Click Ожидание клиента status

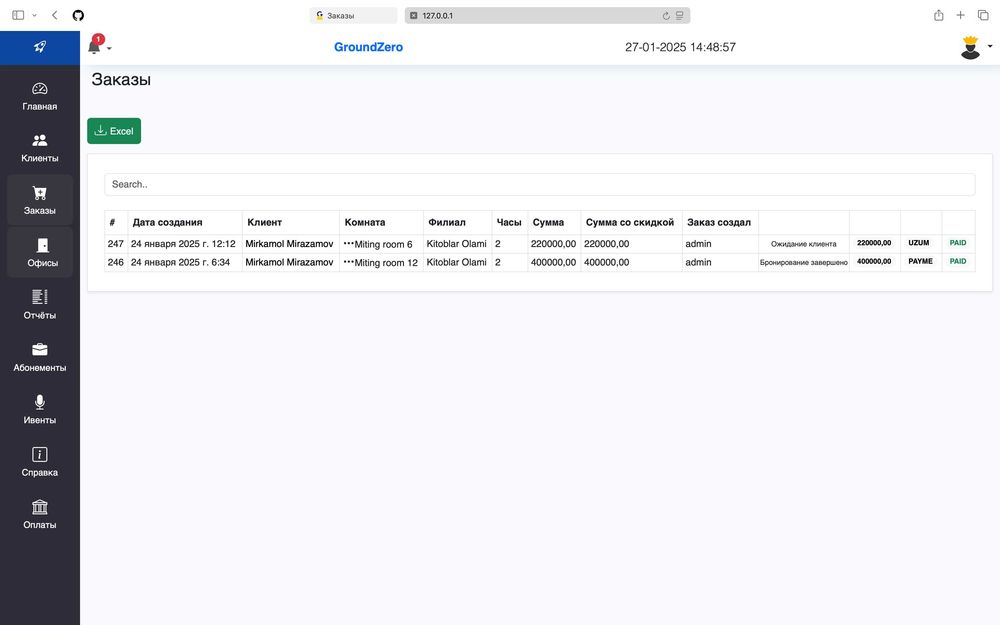point(804,244)
